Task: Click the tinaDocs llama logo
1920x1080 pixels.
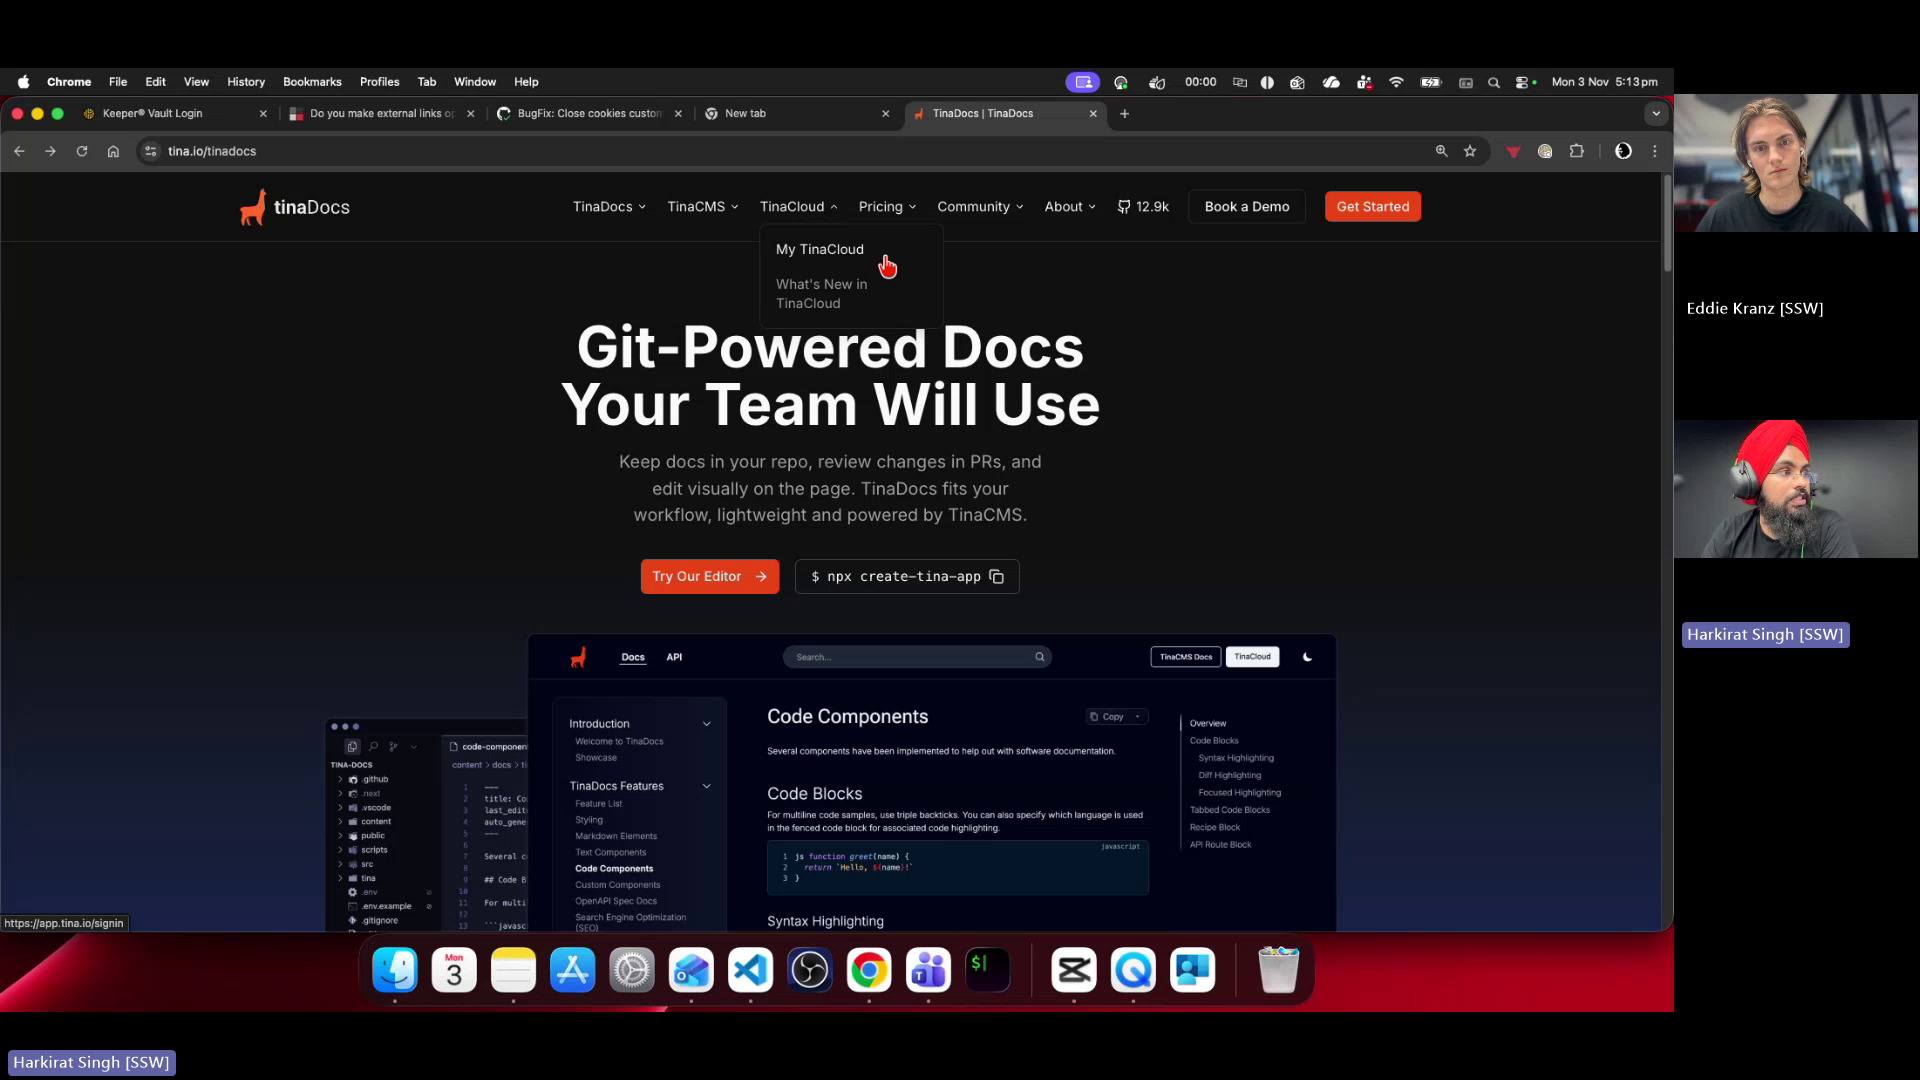Action: click(254, 206)
